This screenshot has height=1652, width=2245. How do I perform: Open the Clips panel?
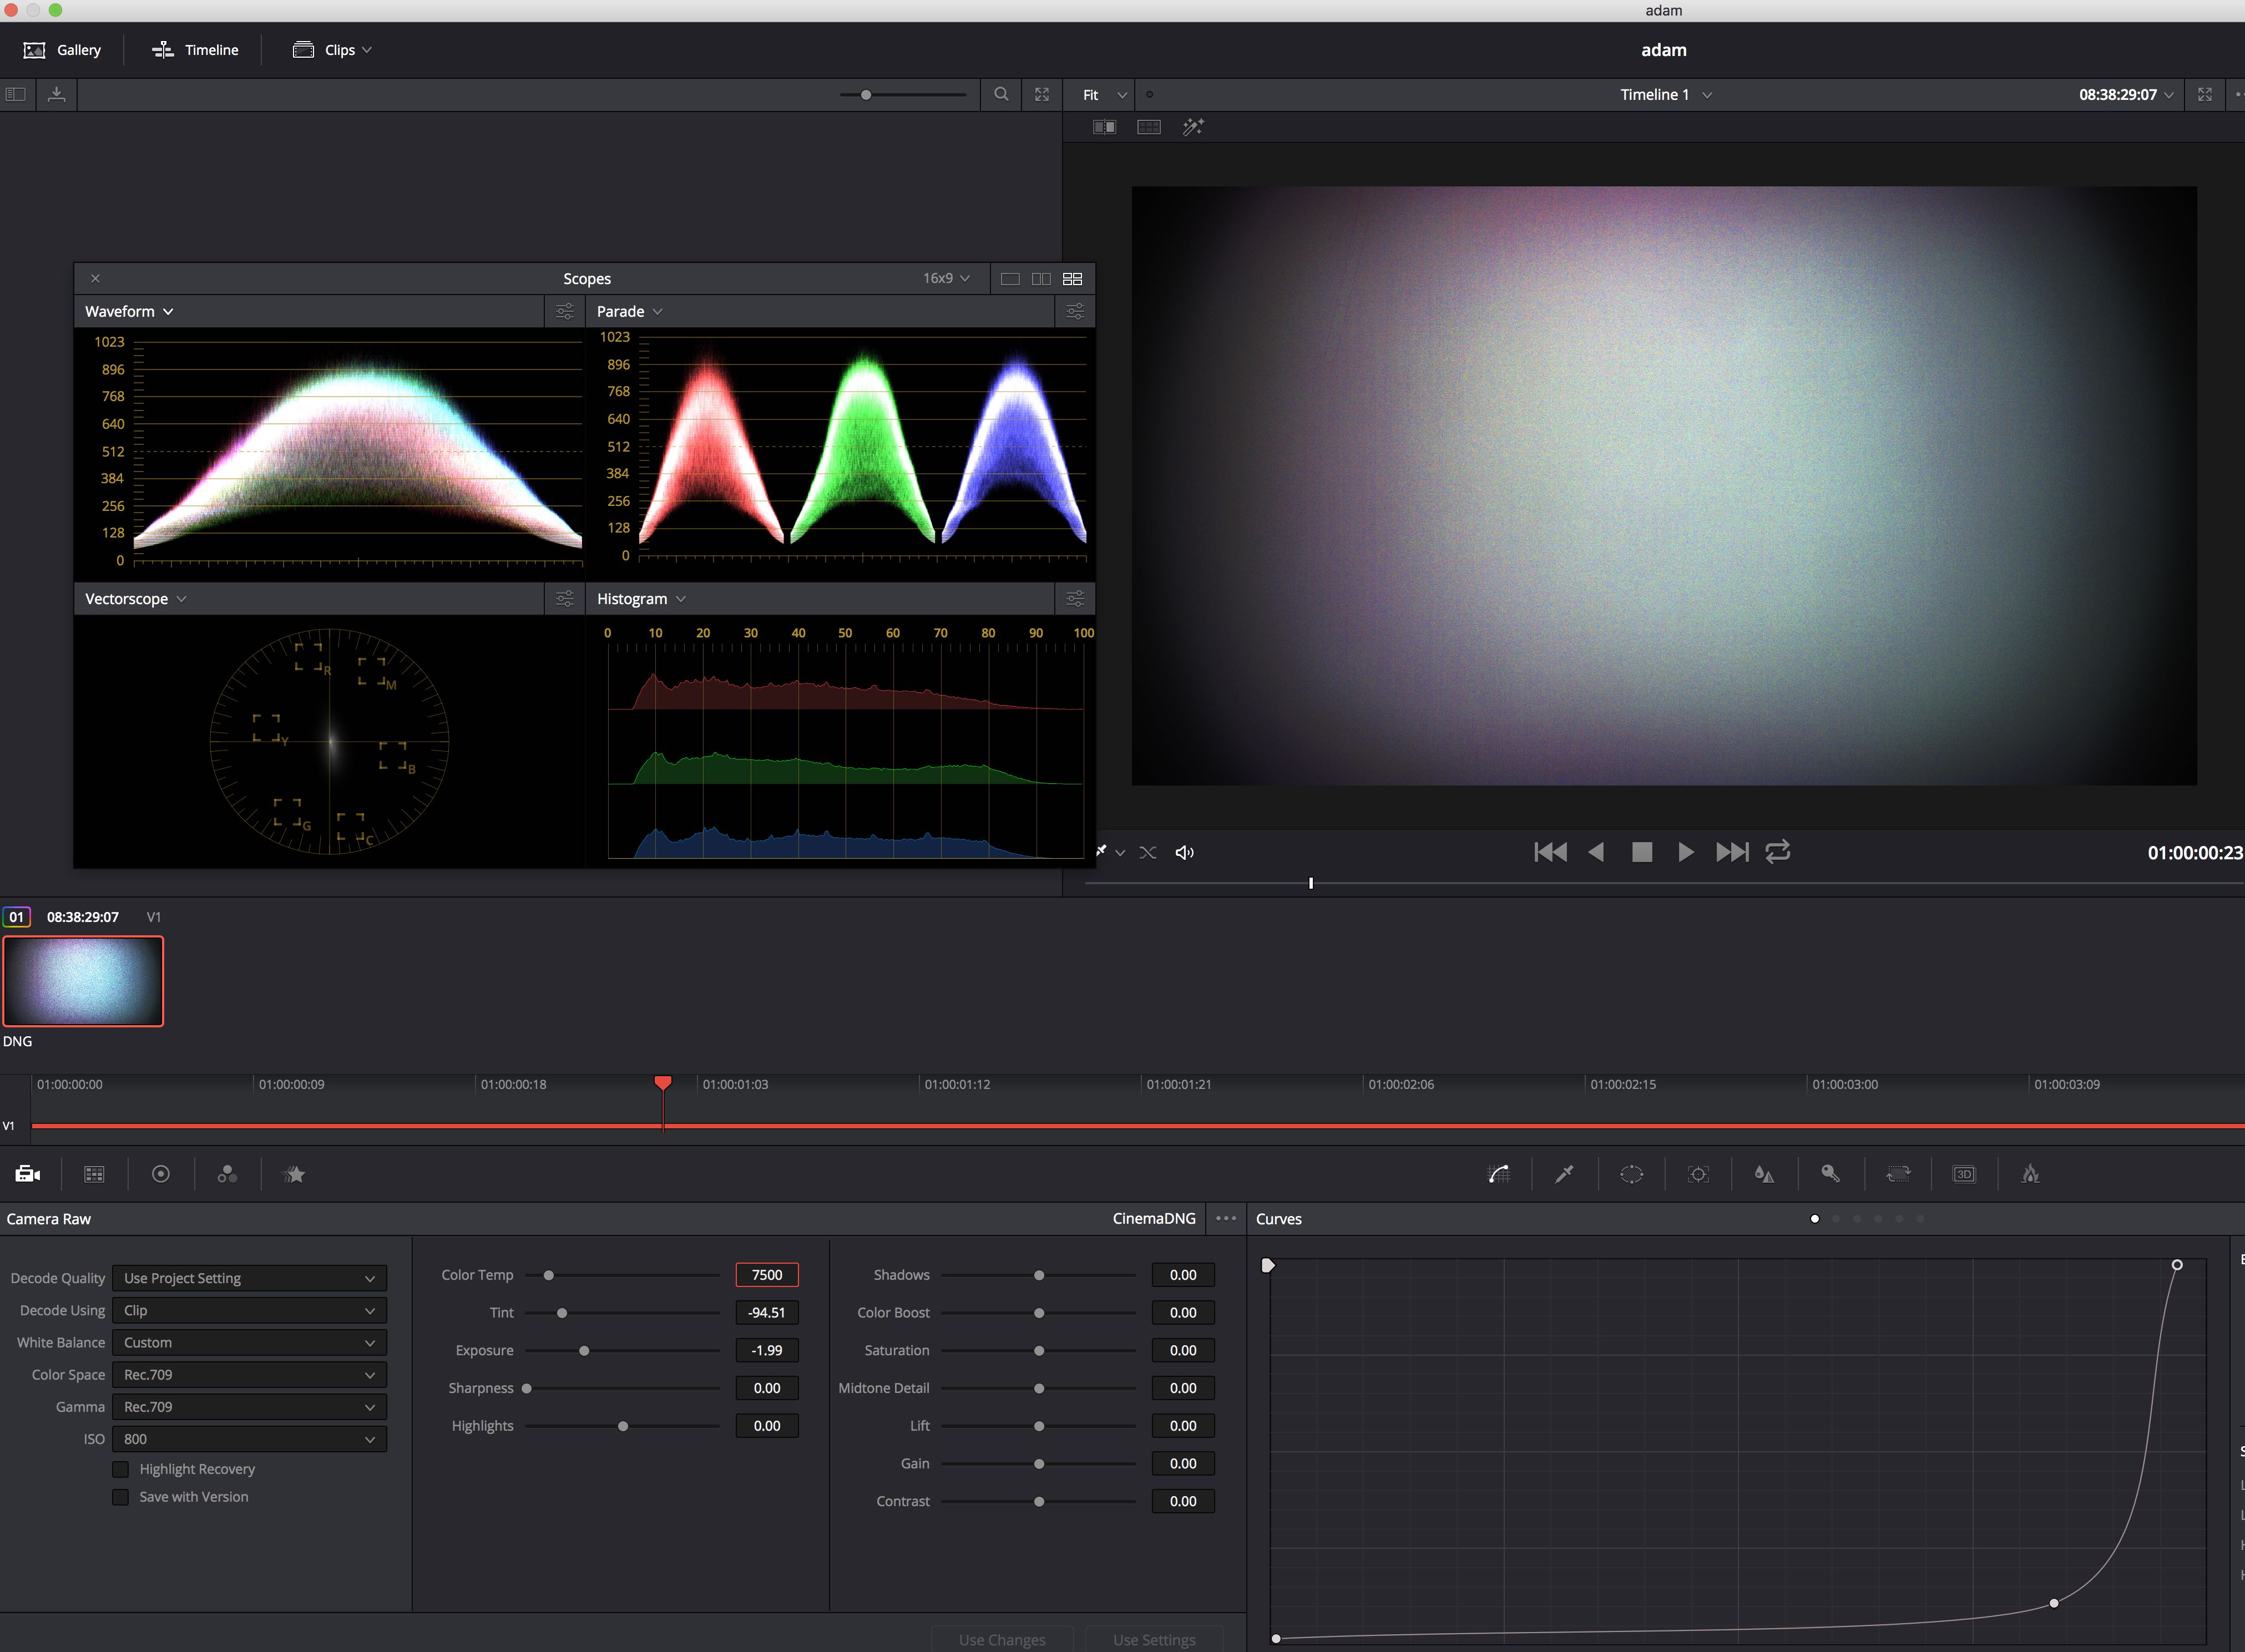click(332, 50)
